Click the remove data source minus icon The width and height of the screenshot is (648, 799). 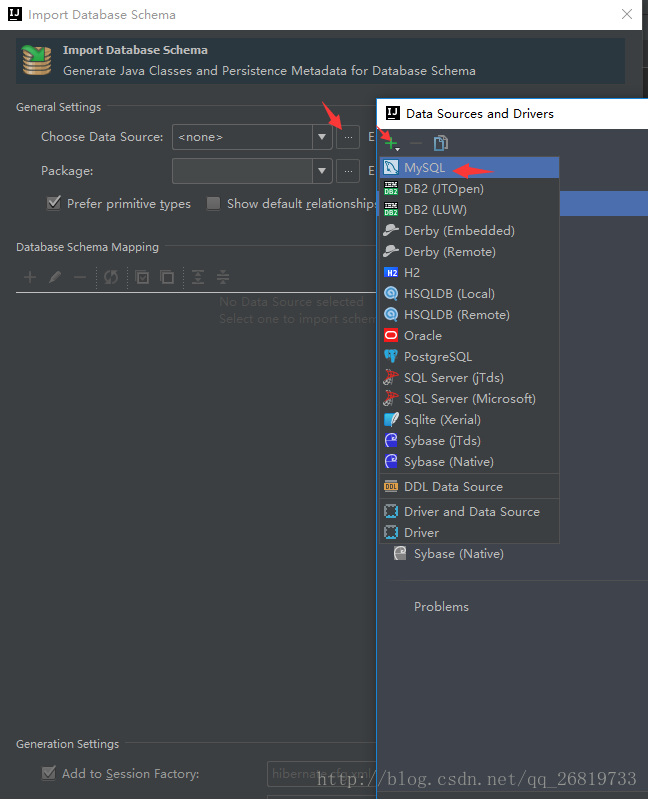[416, 144]
